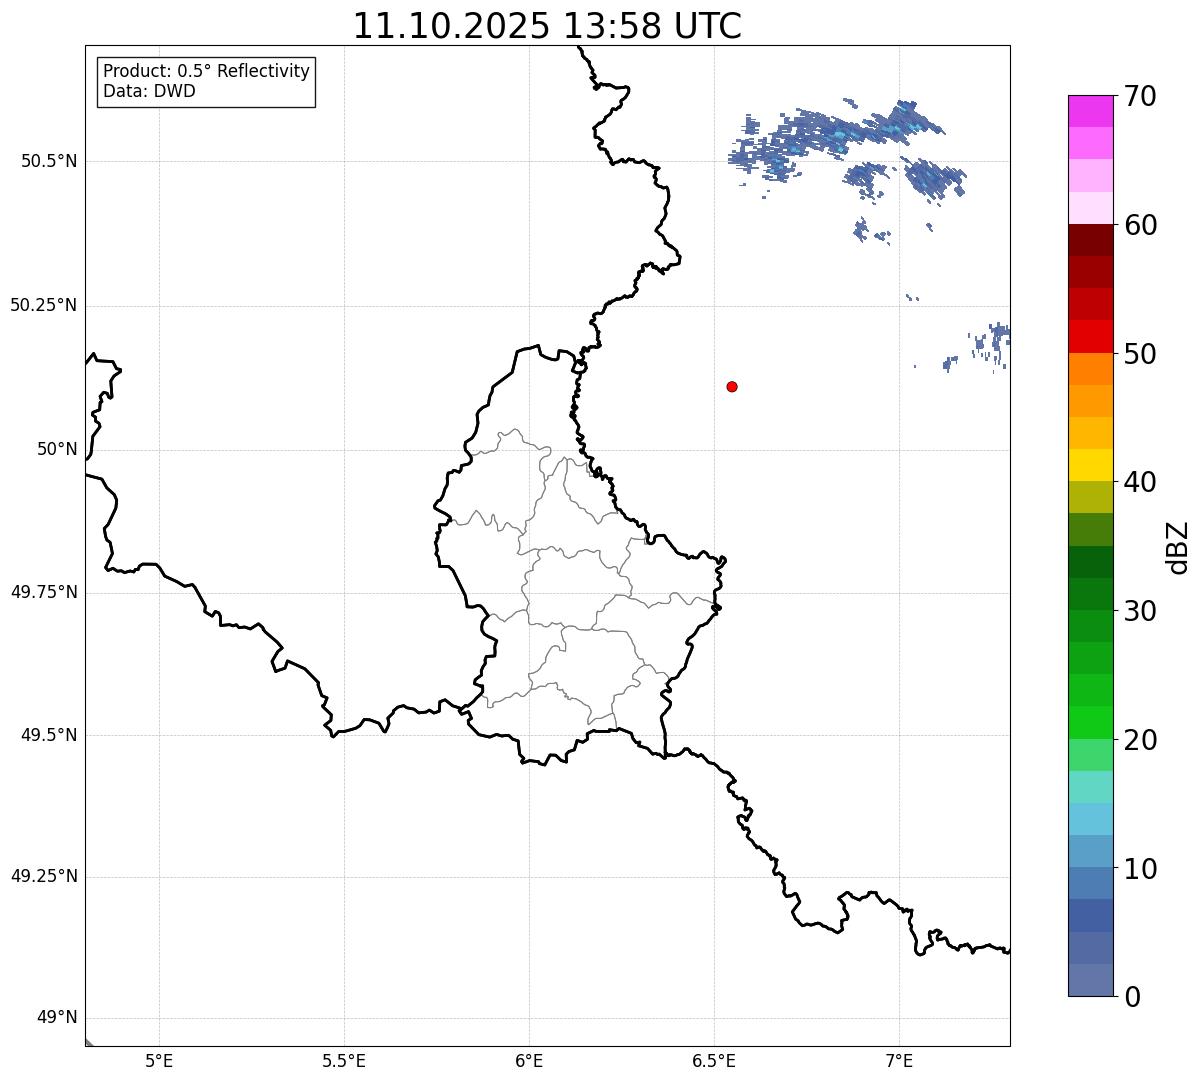Click the 6°E longitude label
The image size is (1202, 1081).
click(x=529, y=1060)
